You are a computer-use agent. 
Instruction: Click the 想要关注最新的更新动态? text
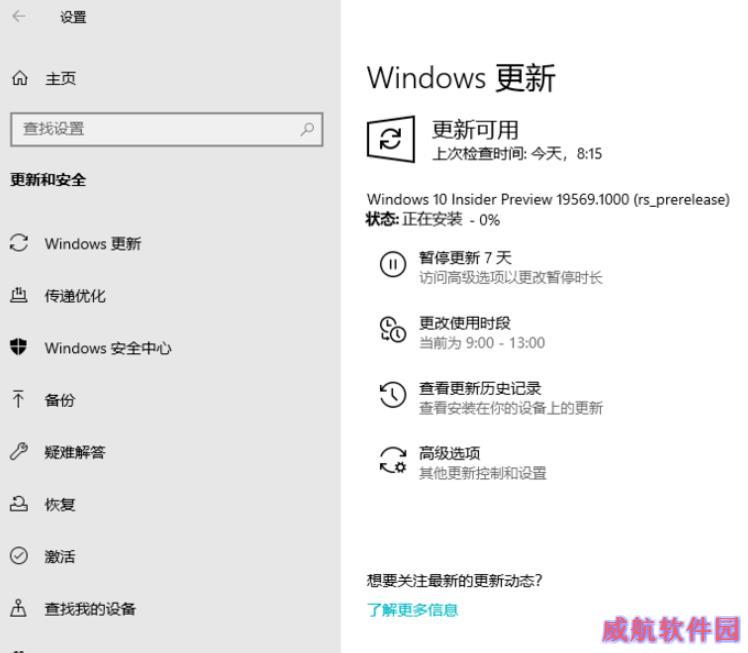pos(455,580)
